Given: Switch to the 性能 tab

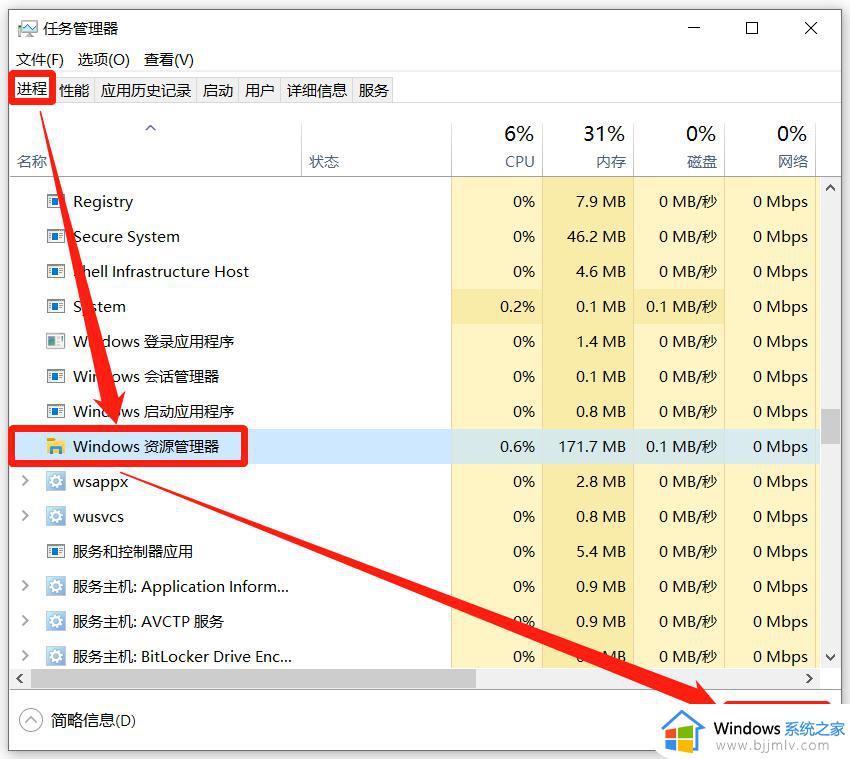Looking at the screenshot, I should [74, 91].
